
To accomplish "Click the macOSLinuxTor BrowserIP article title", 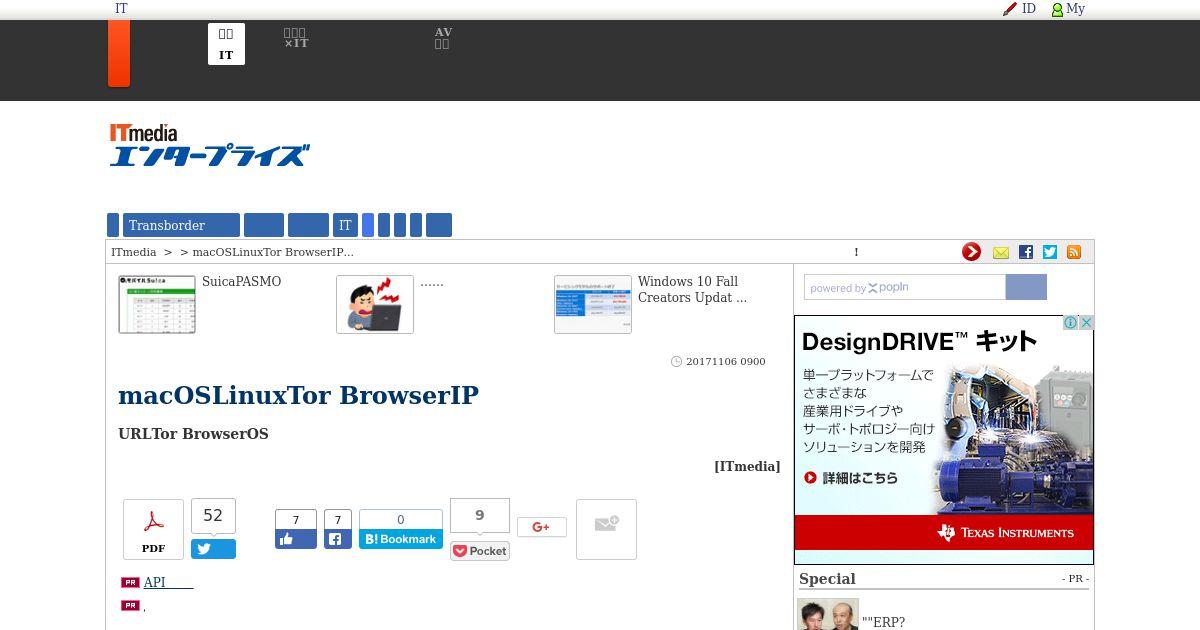I will point(298,395).
